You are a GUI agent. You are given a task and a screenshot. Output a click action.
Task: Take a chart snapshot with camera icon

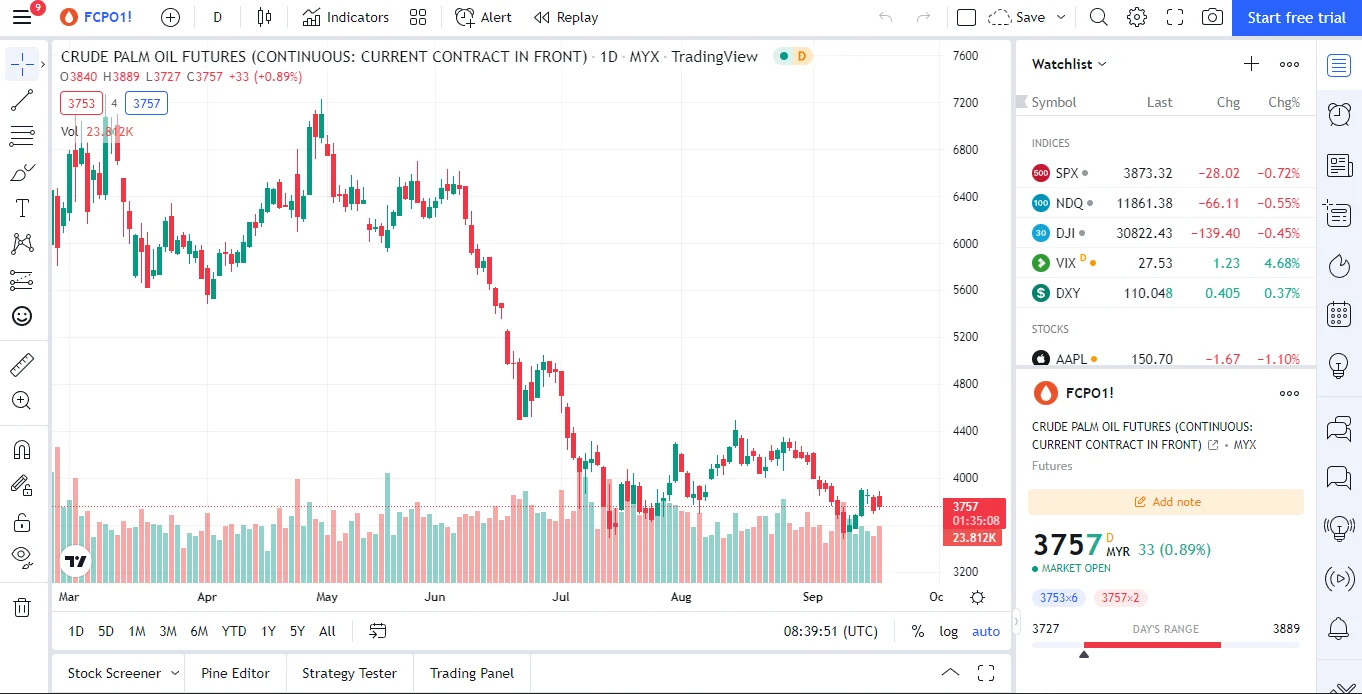coord(1212,17)
